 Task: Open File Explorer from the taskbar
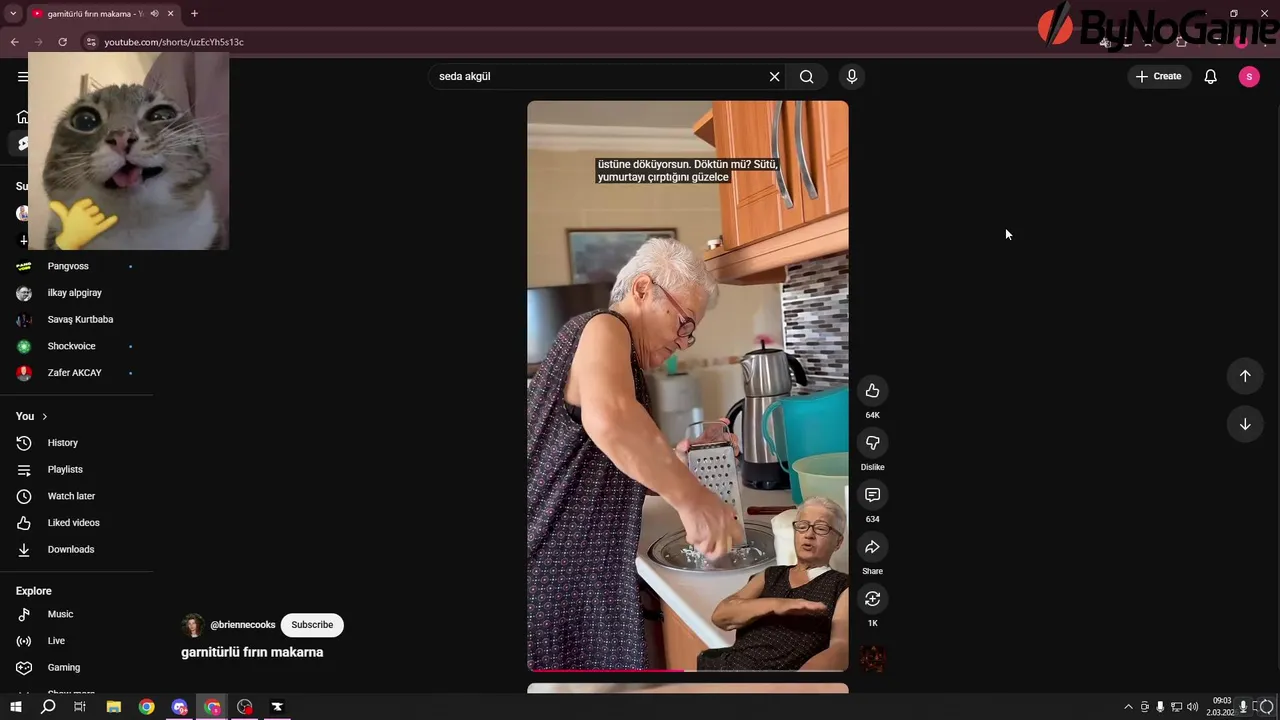point(114,707)
